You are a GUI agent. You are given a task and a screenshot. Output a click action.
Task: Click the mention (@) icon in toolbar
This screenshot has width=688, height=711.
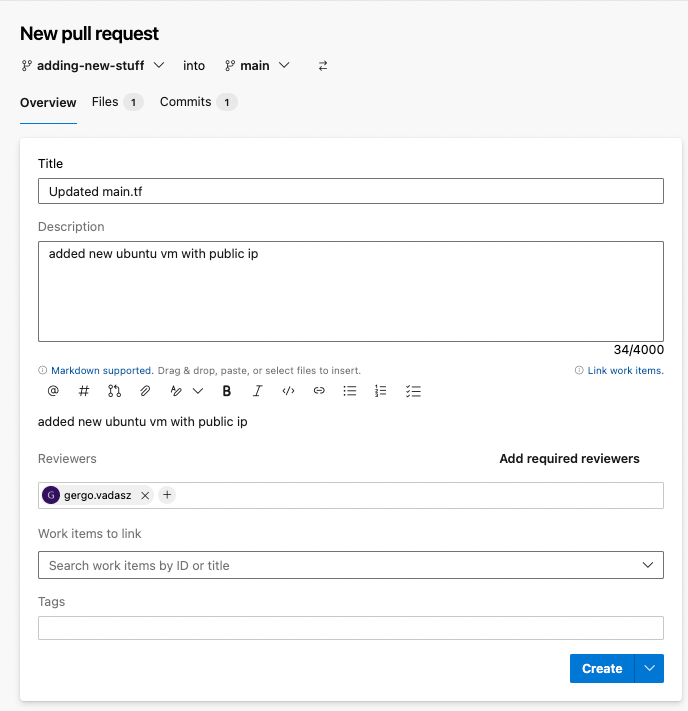tap(53, 391)
